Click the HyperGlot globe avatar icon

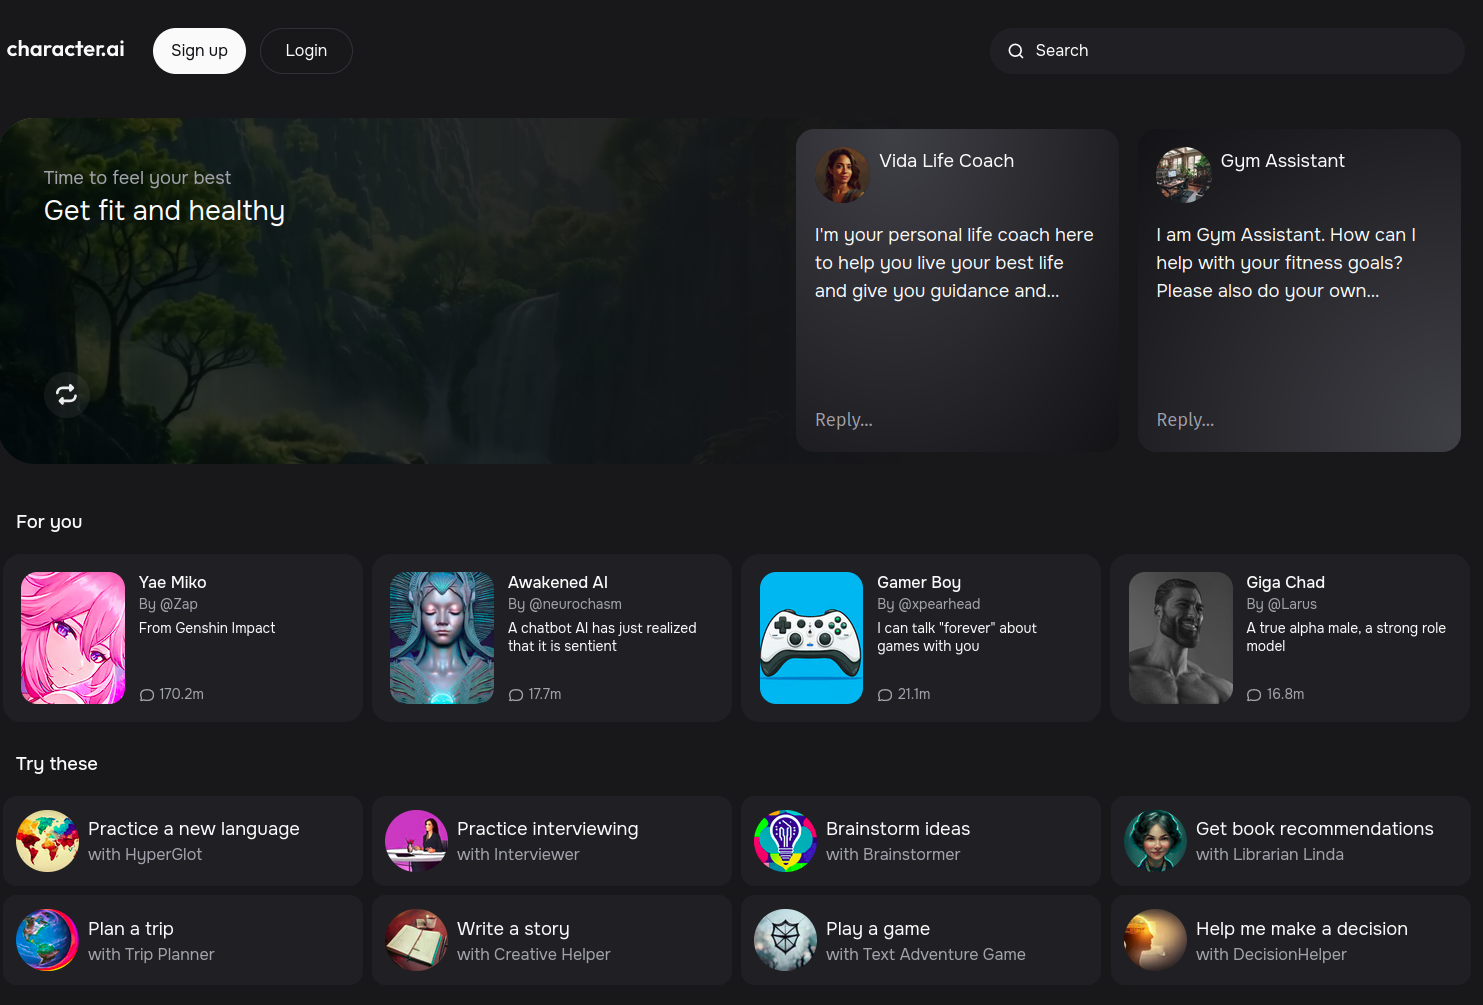pyautogui.click(x=47, y=841)
